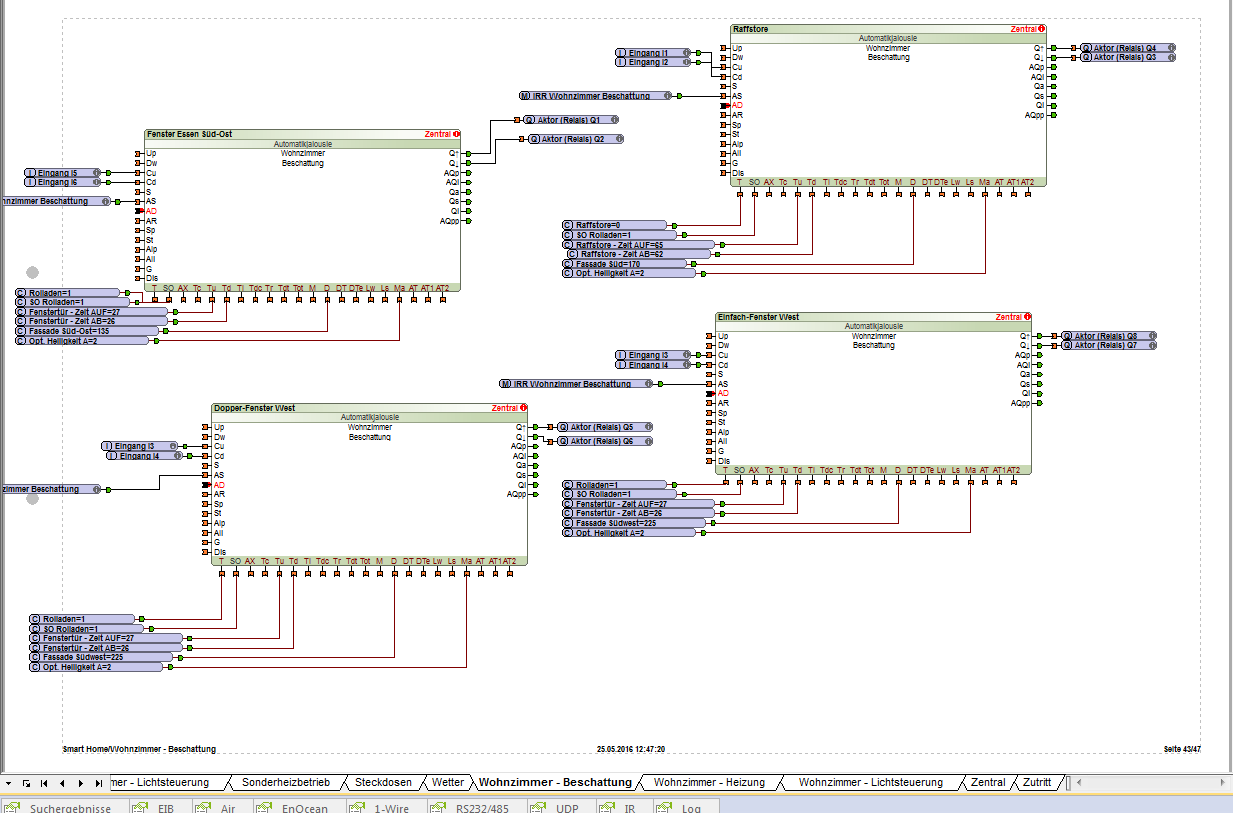Open the Zutritt page tab

coord(1037,782)
